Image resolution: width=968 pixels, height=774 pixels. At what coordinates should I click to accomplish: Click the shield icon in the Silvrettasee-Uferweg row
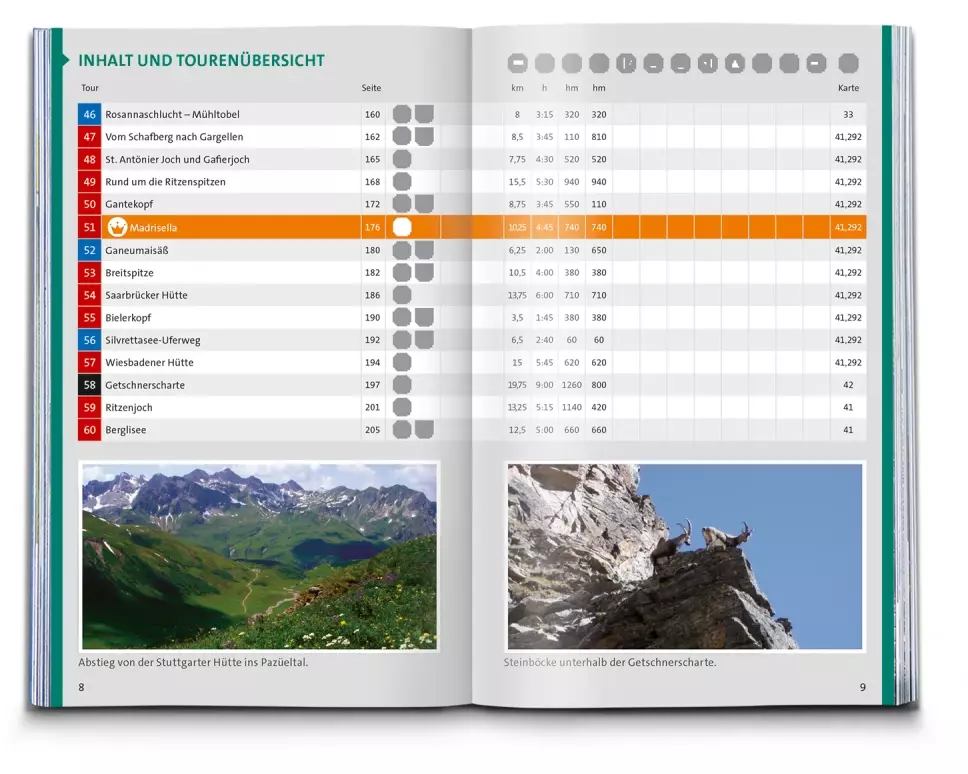424,340
